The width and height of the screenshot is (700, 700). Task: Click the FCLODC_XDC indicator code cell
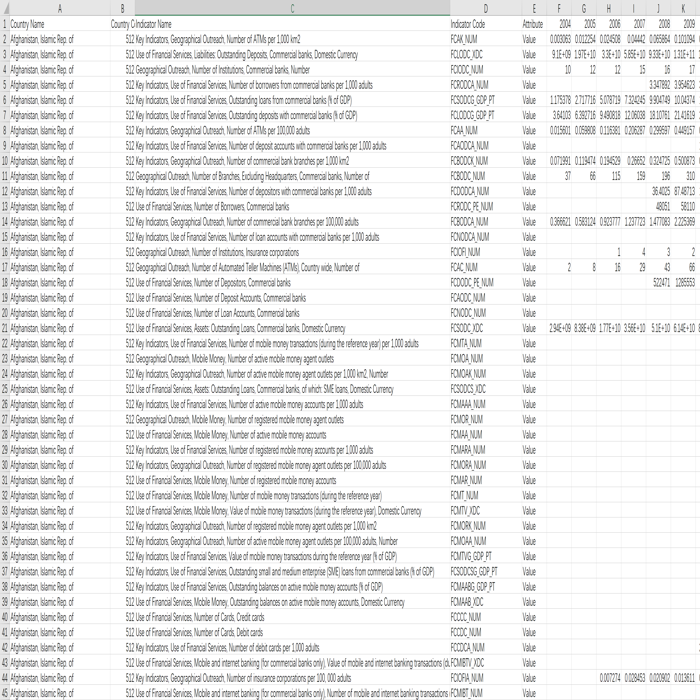click(x=485, y=54)
